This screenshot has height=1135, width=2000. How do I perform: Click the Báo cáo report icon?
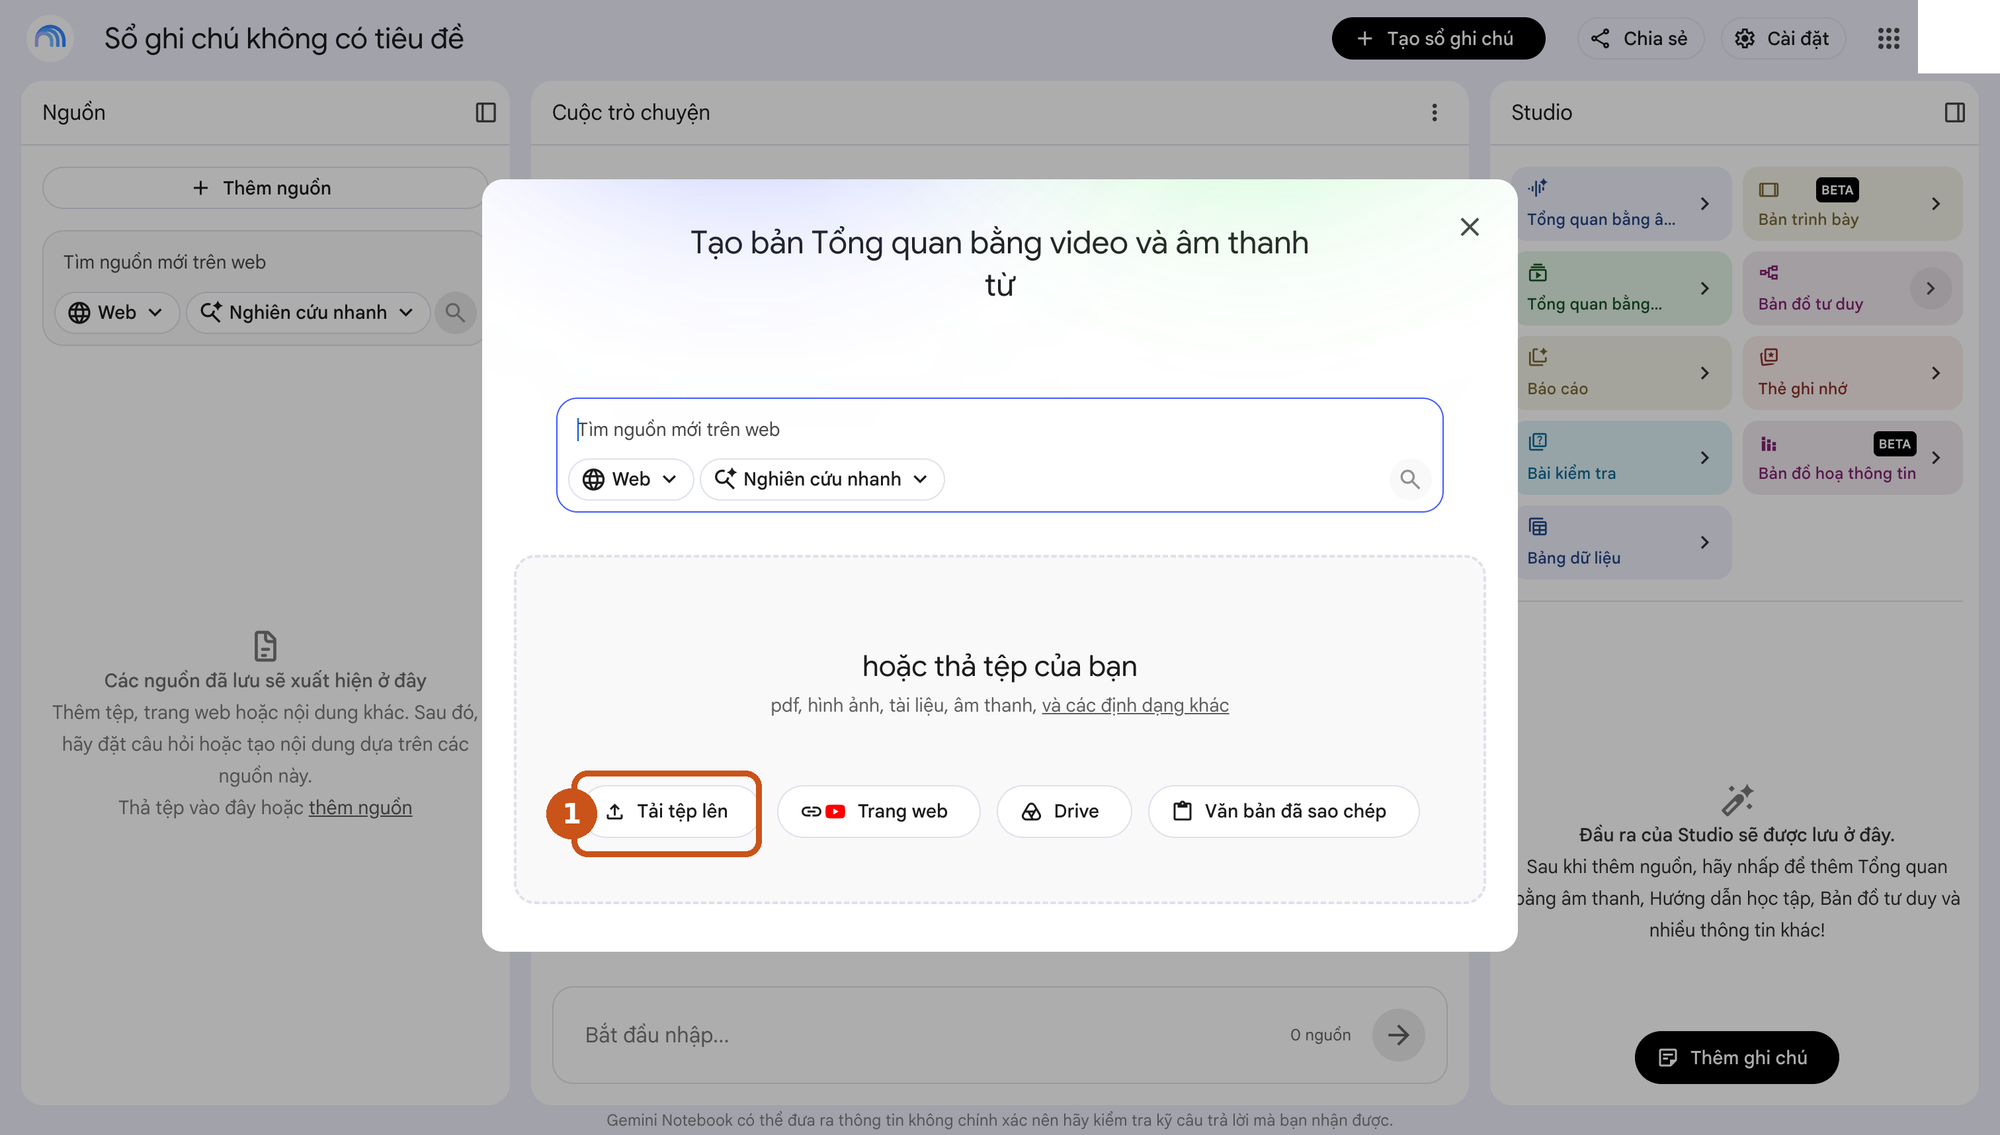[x=1538, y=357]
